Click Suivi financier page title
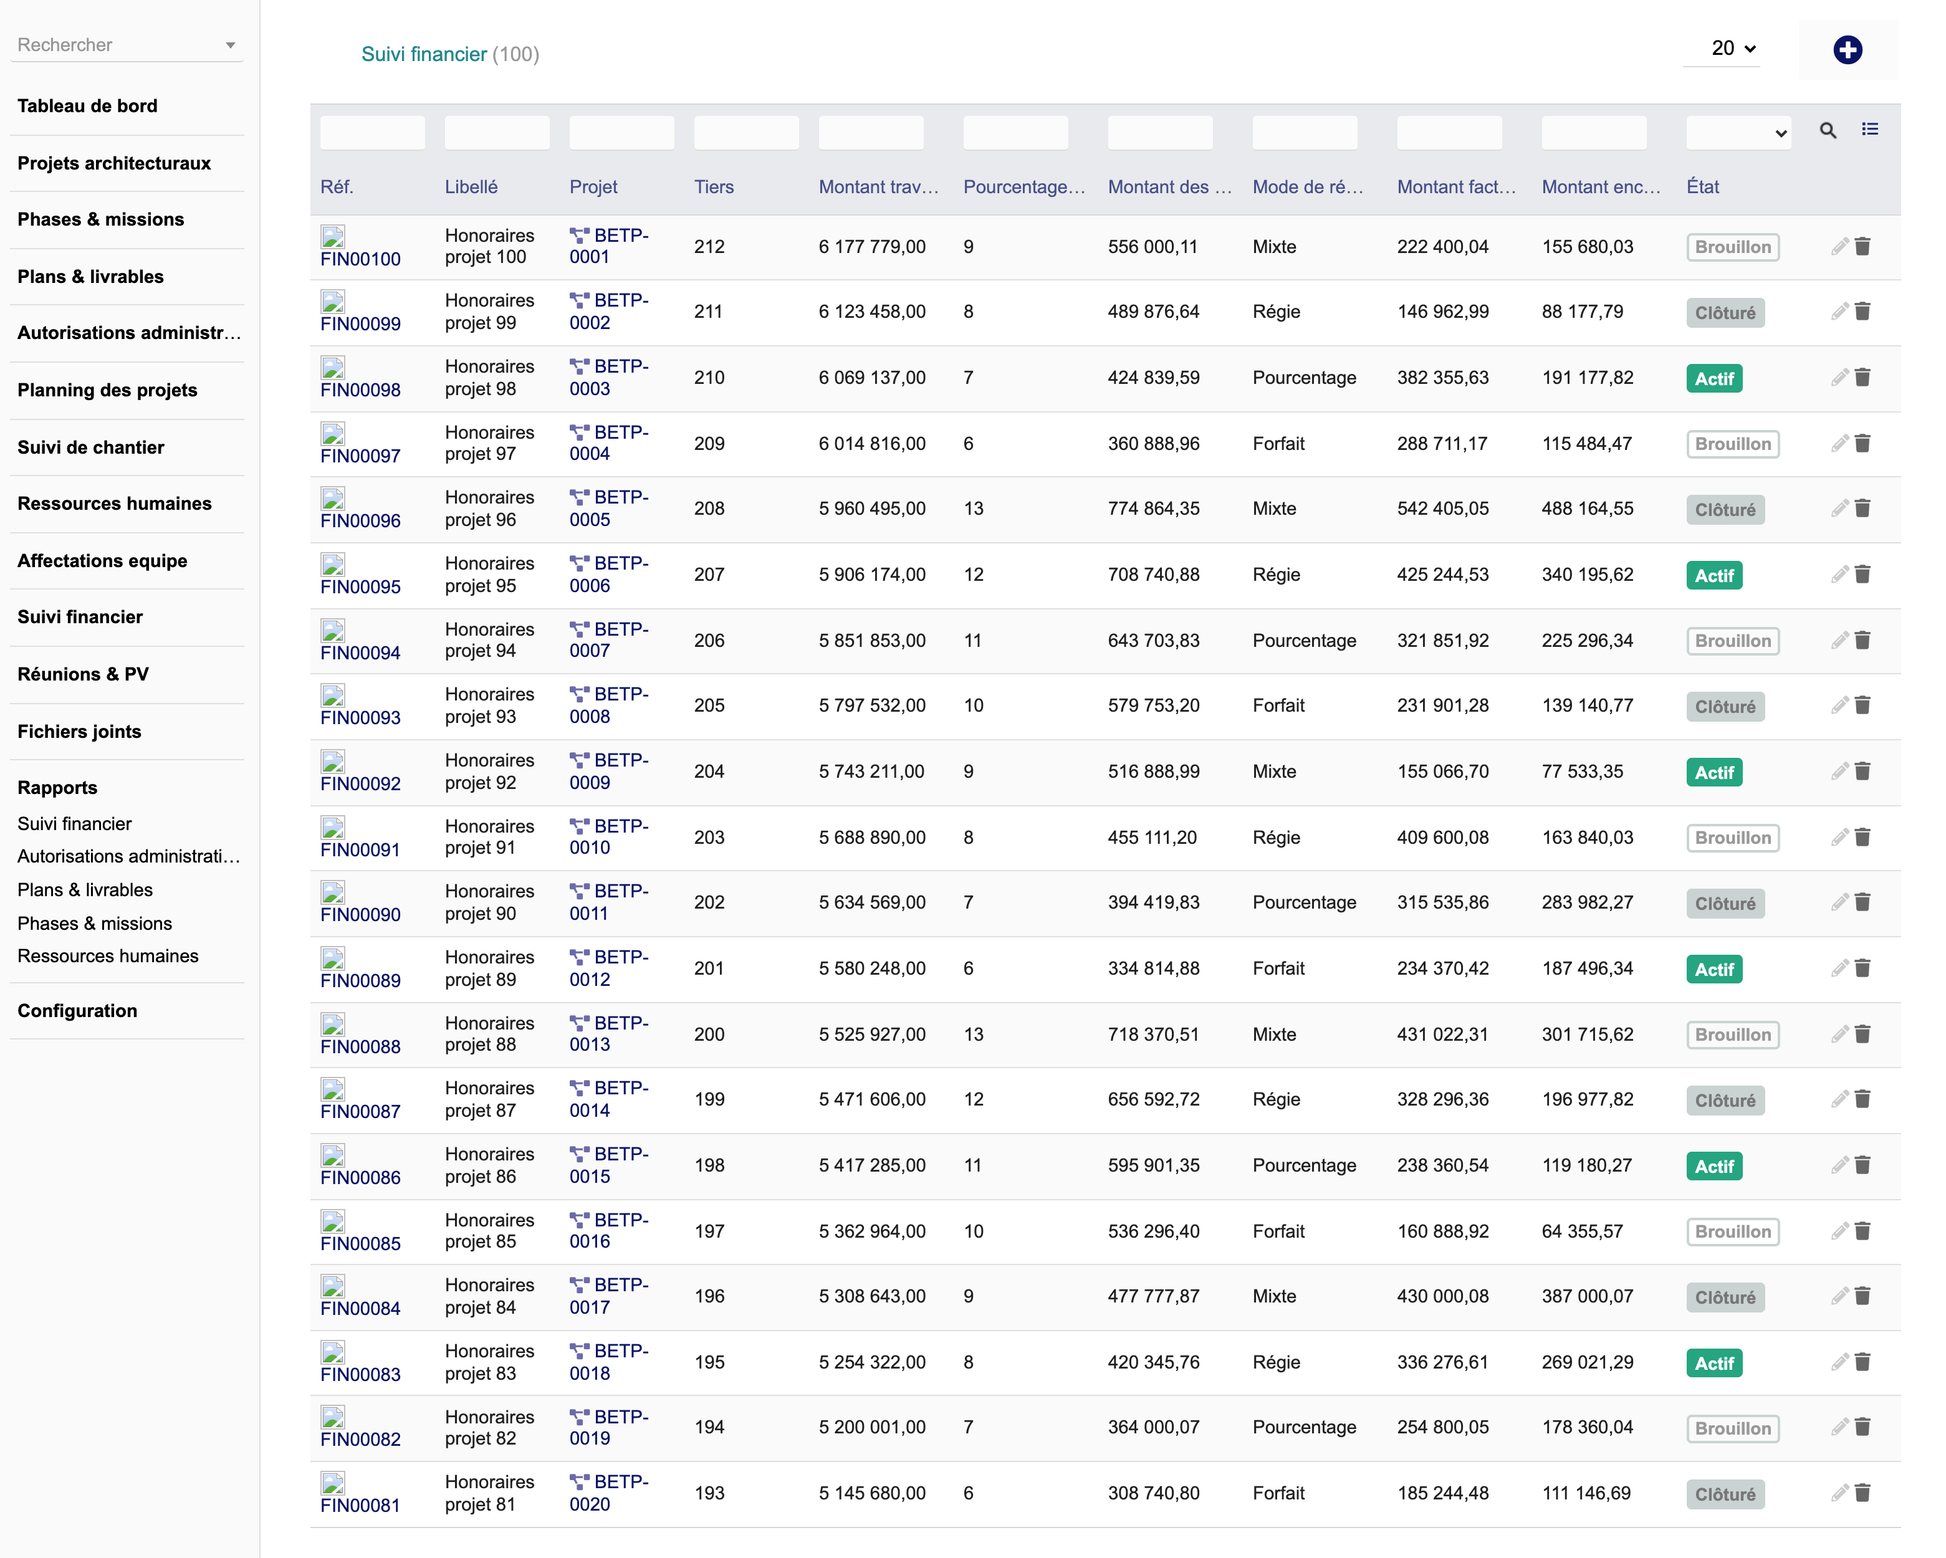This screenshot has width=1946, height=1558. point(424,54)
